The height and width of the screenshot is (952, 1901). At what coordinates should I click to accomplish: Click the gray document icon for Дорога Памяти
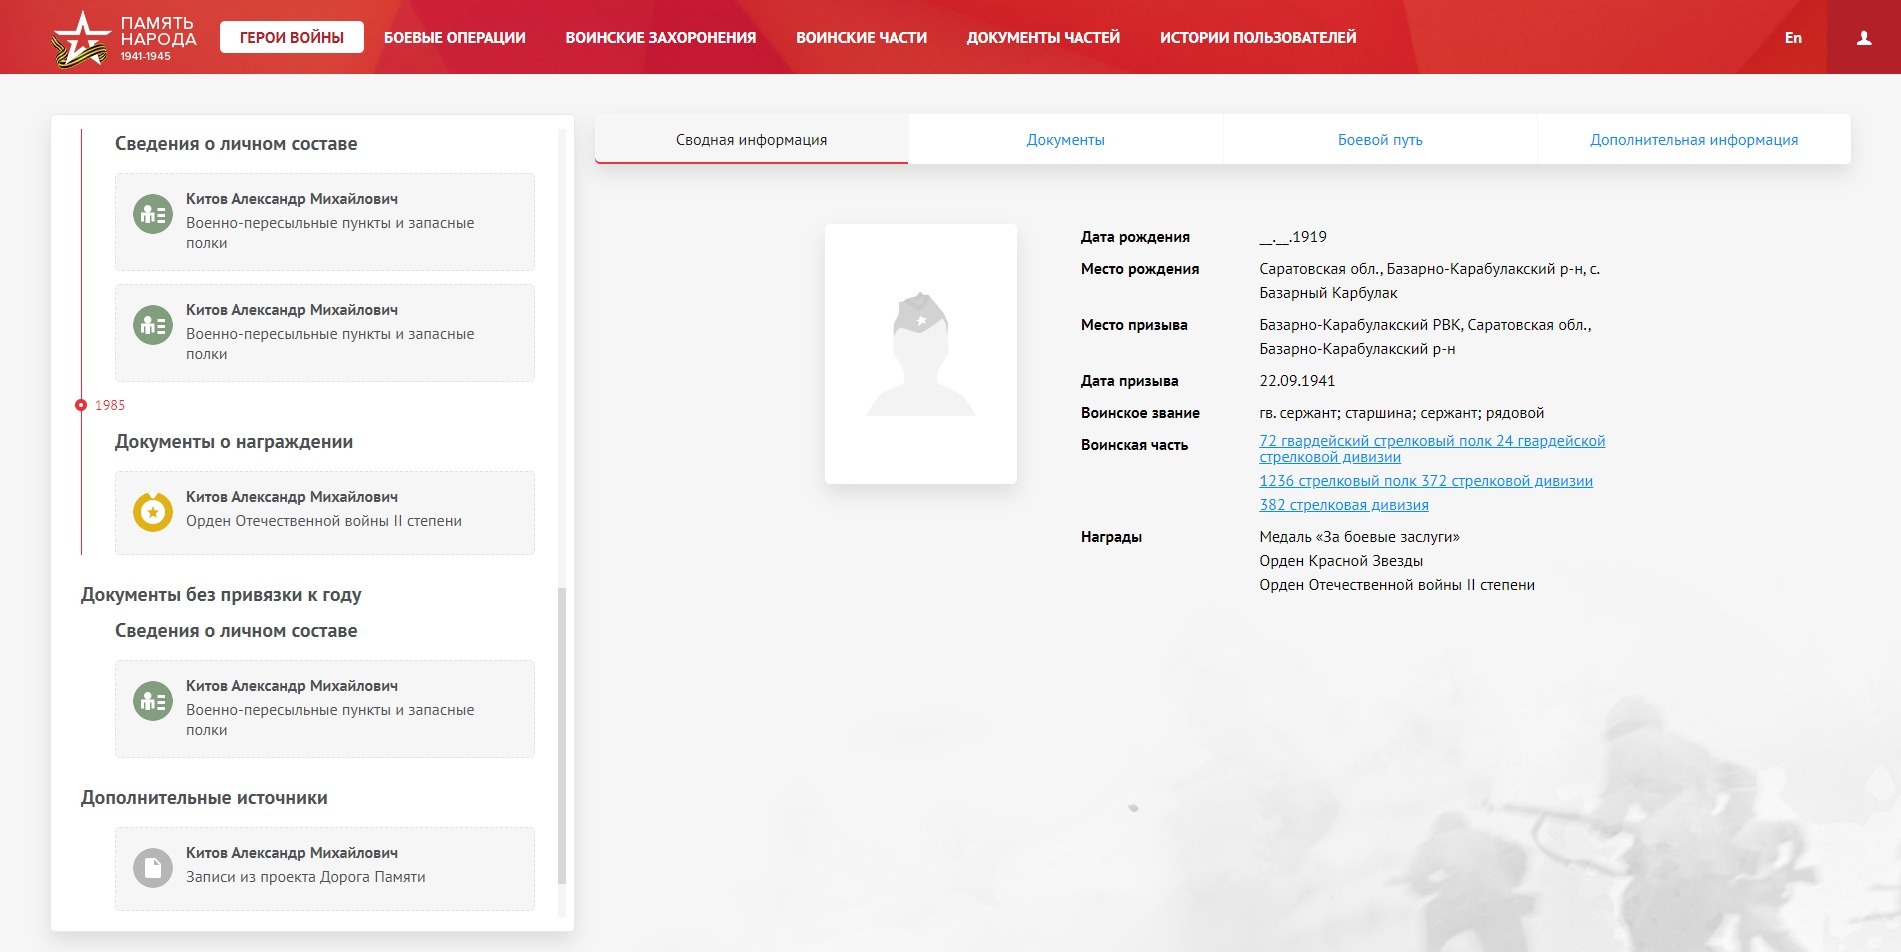[x=153, y=868]
